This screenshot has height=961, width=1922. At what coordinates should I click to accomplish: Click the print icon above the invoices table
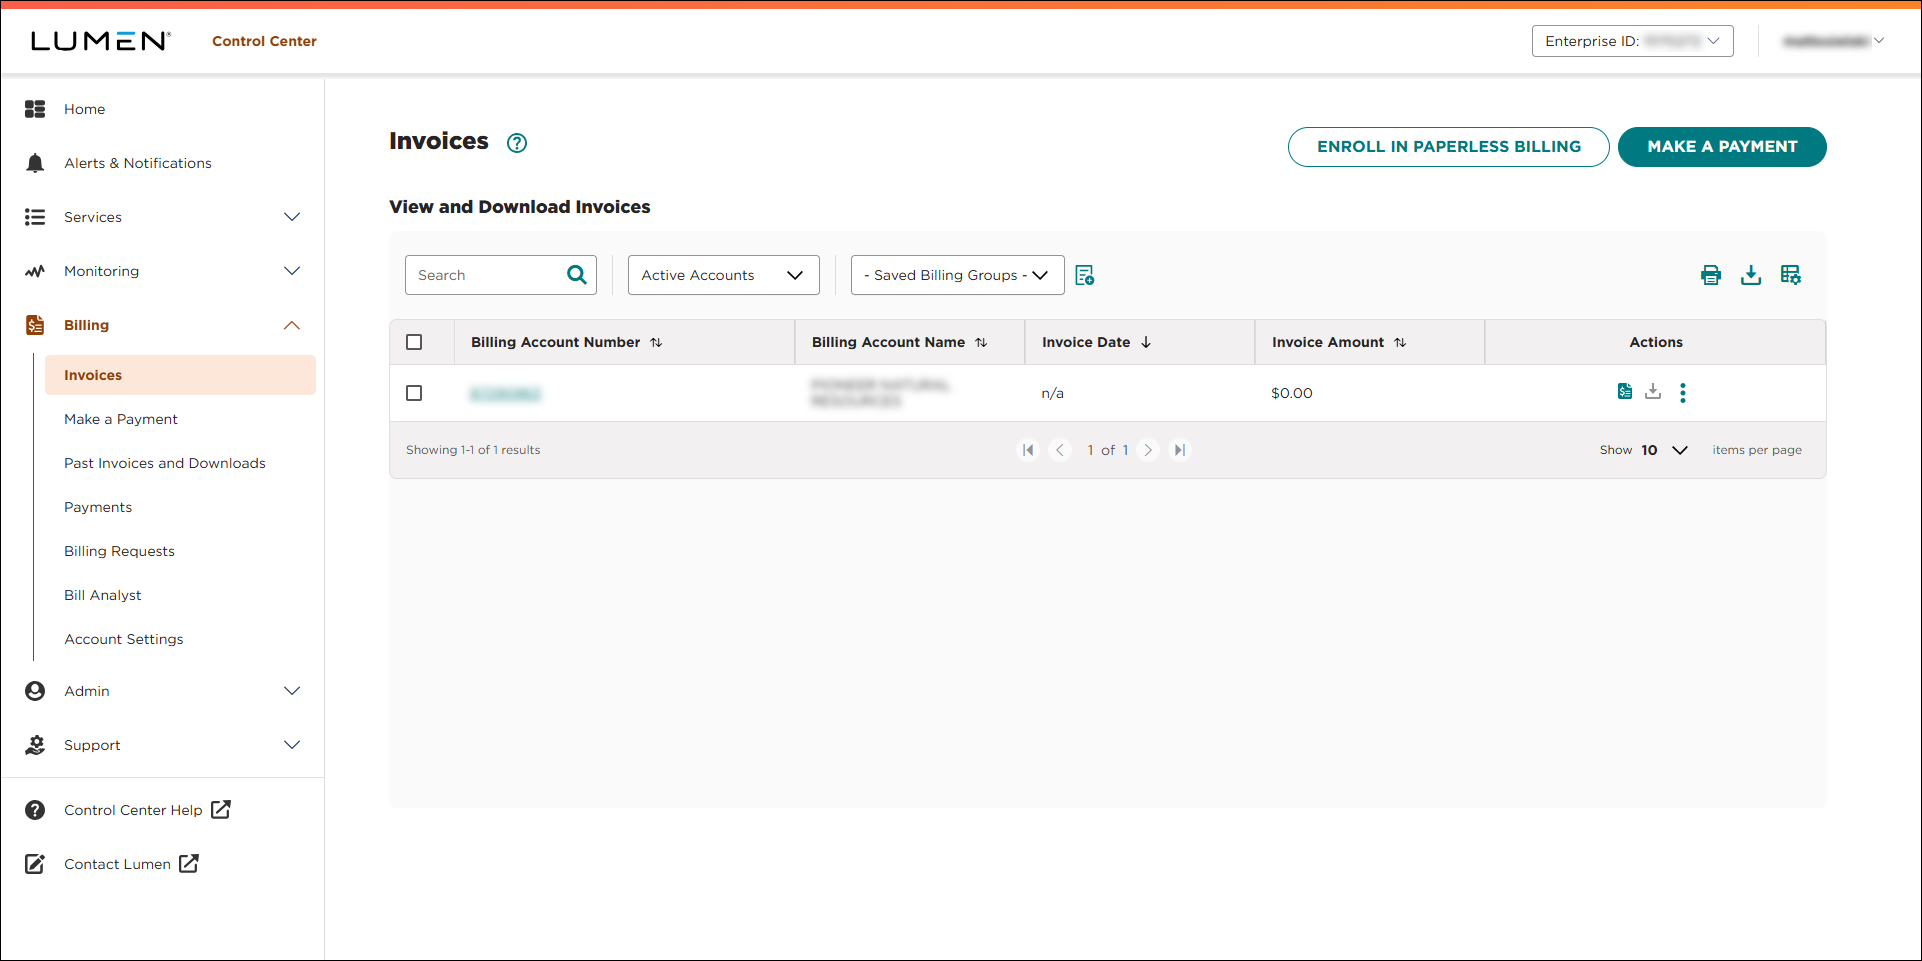pyautogui.click(x=1710, y=275)
